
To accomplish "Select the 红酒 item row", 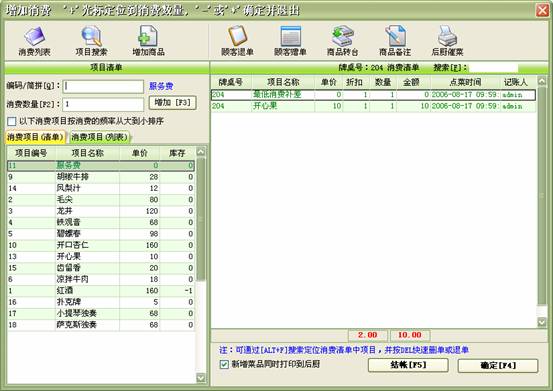I will (101, 291).
